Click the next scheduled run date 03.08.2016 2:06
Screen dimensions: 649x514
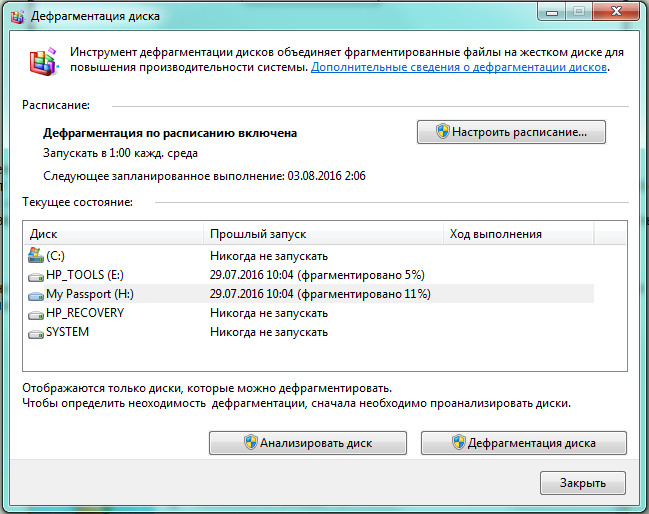pyautogui.click(x=327, y=176)
